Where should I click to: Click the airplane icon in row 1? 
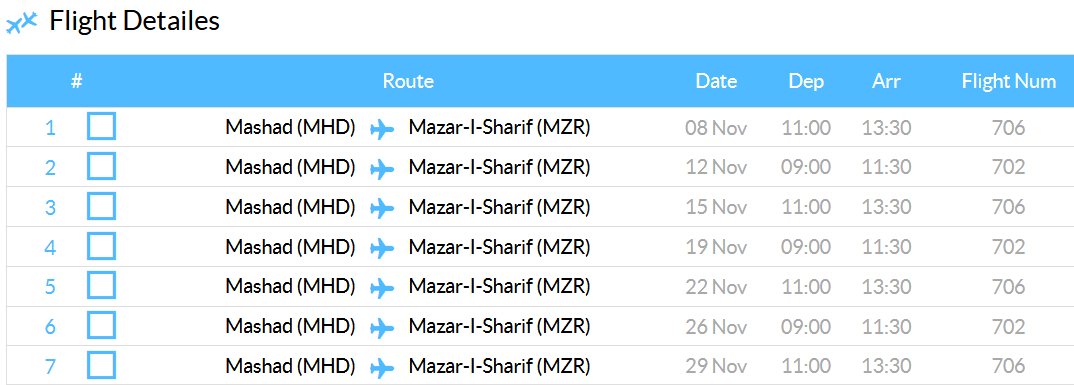382,129
